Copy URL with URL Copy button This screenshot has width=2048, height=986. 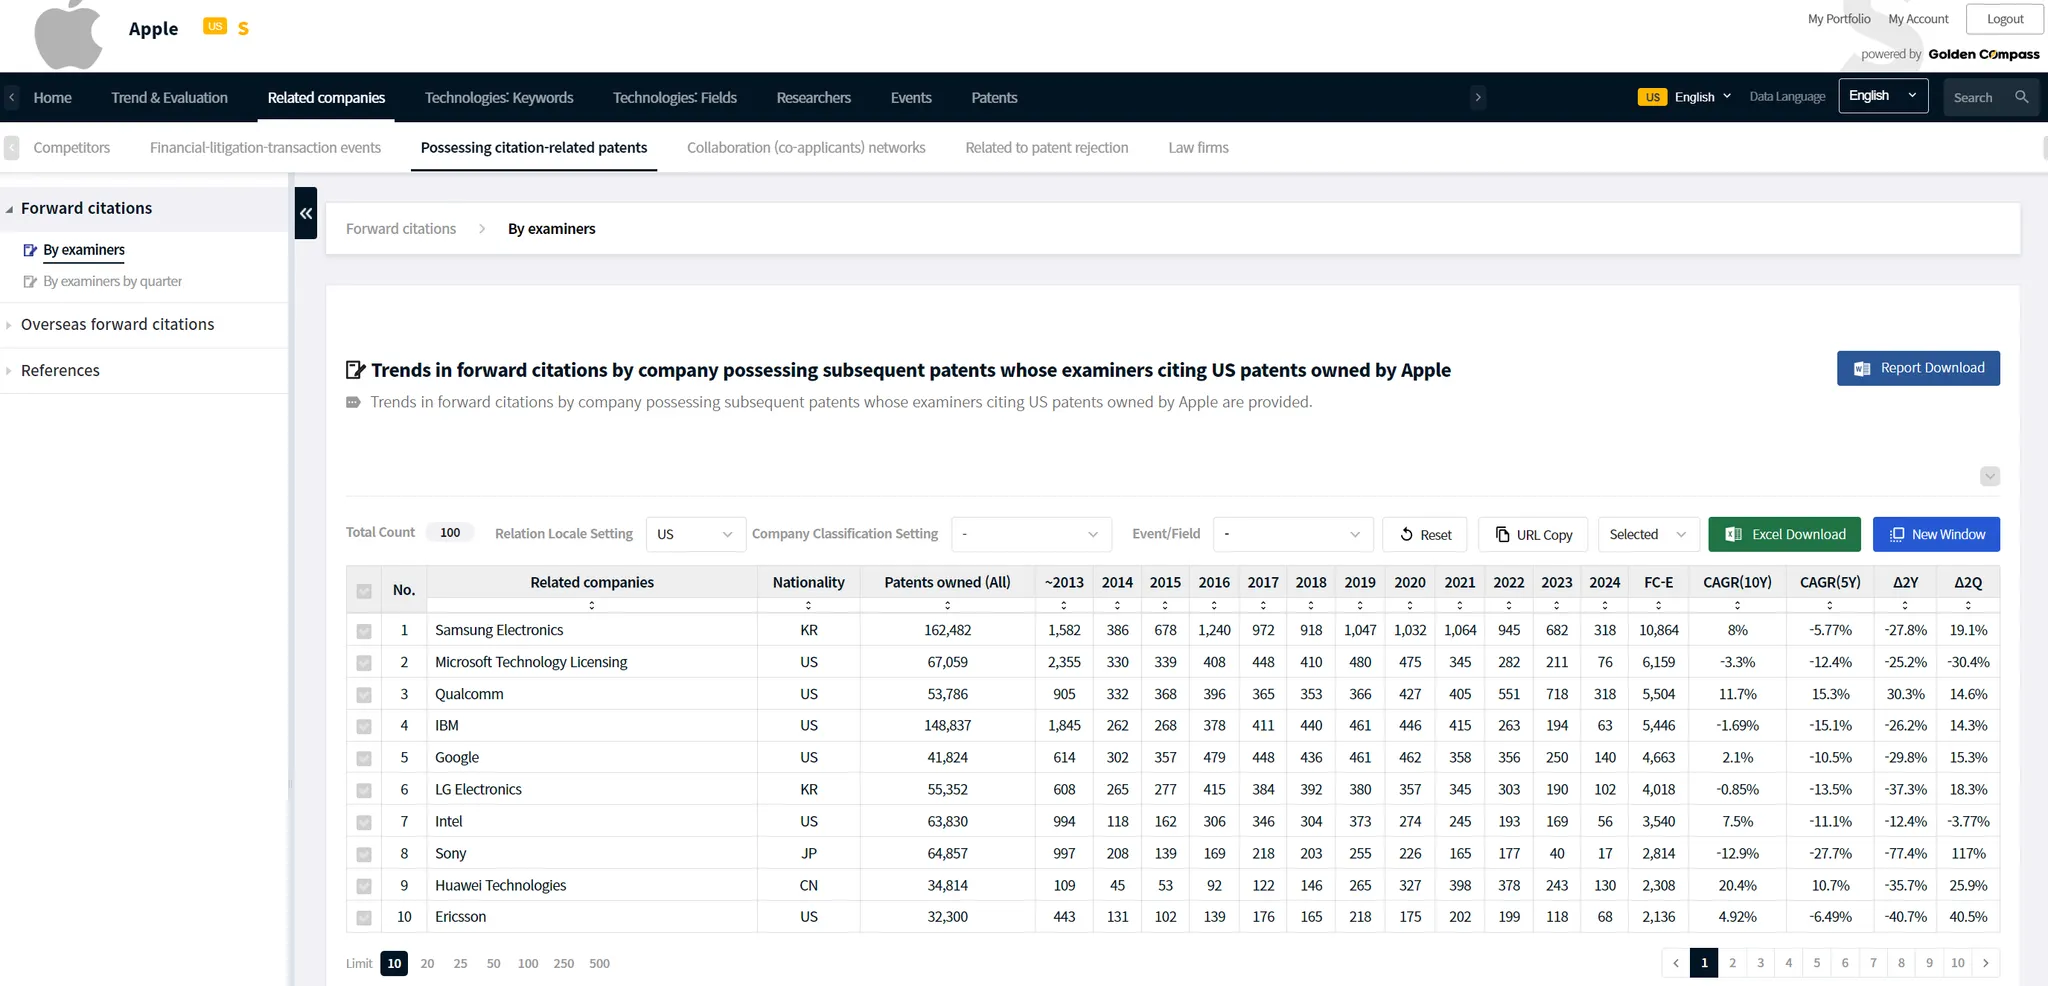[1533, 534]
